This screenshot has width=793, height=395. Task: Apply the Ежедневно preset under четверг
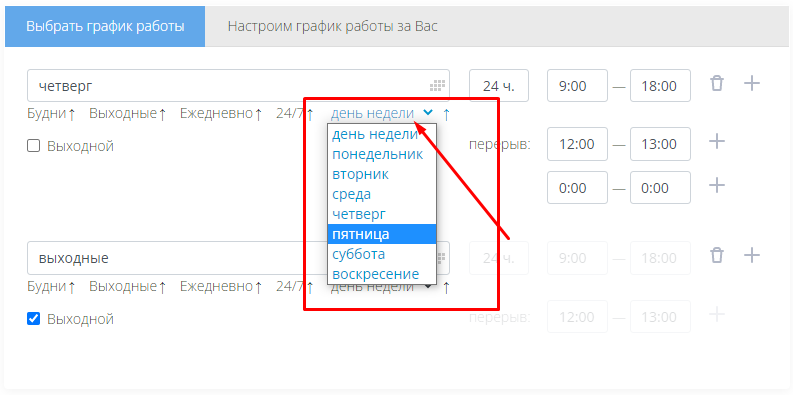click(221, 114)
